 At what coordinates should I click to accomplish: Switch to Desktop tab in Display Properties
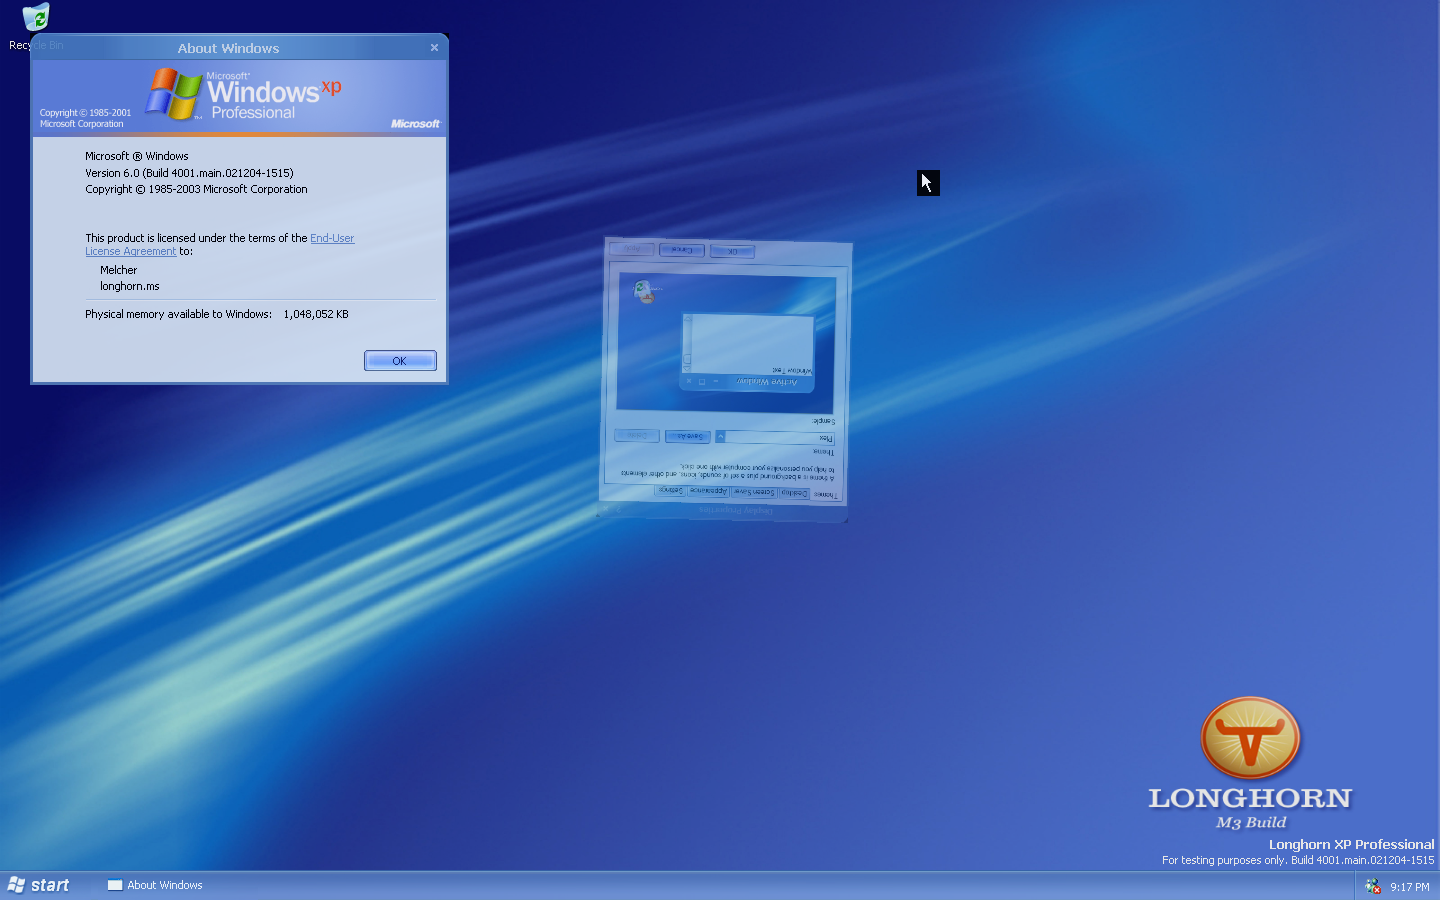[795, 493]
